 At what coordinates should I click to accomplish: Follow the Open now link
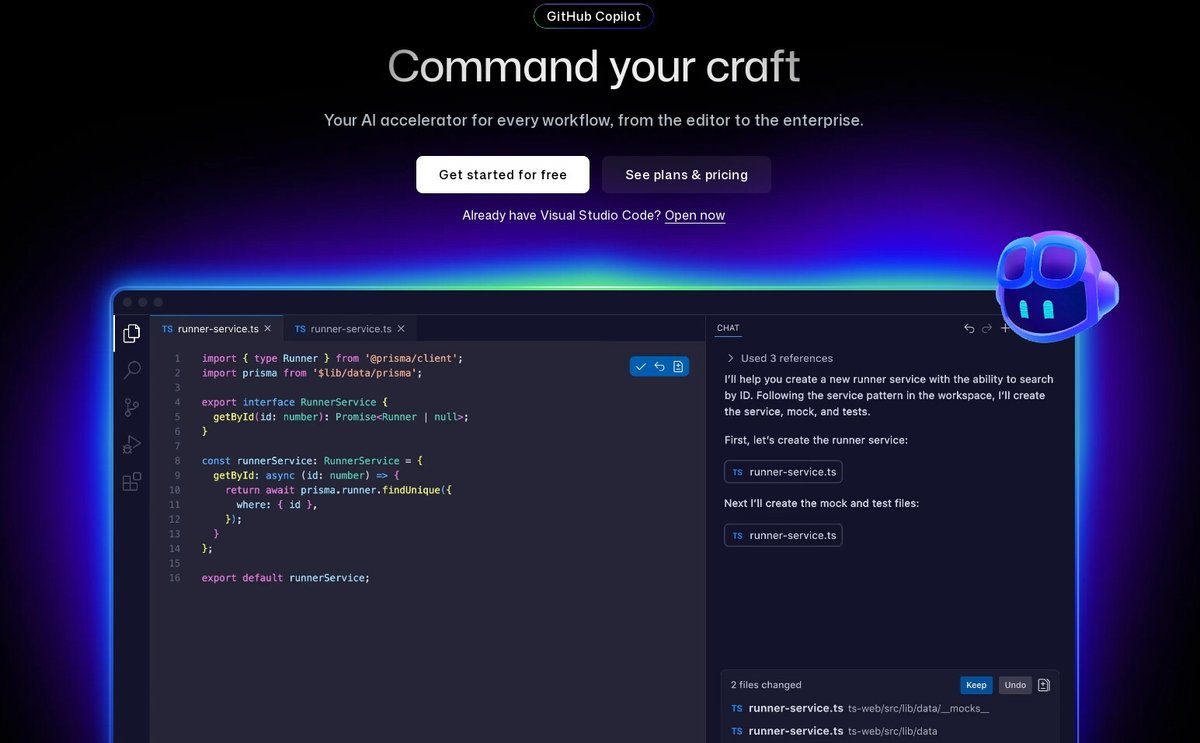click(694, 215)
